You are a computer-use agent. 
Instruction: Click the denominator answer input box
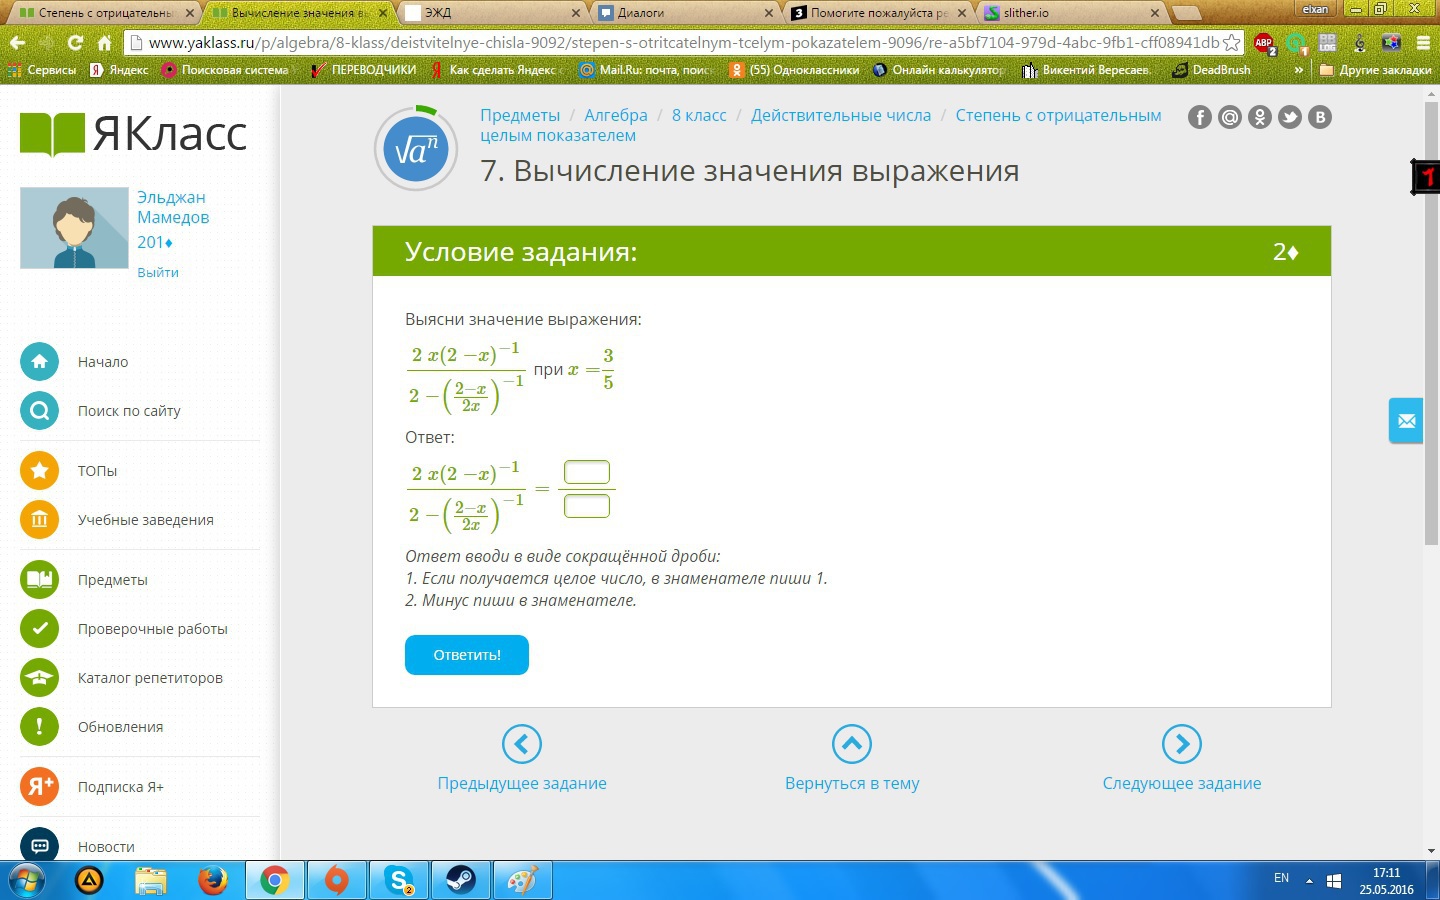click(587, 506)
